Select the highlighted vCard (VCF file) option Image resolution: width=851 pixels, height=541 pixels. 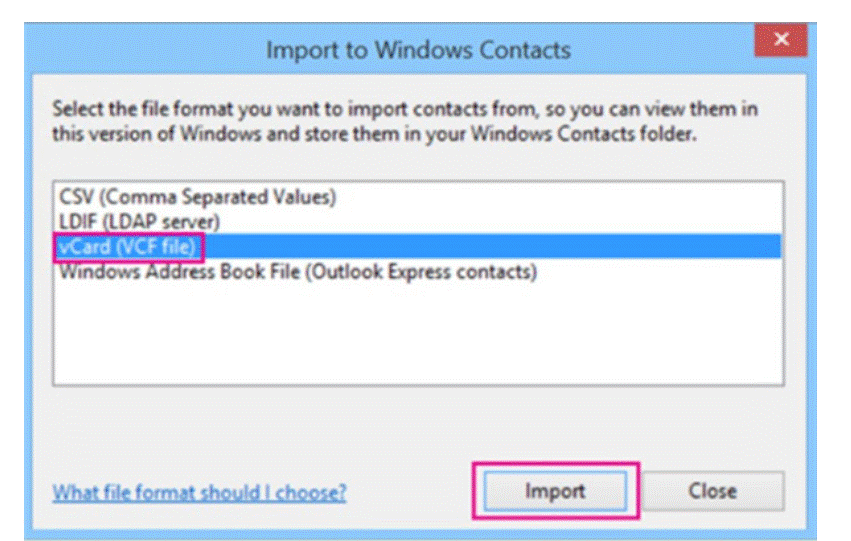click(417, 247)
